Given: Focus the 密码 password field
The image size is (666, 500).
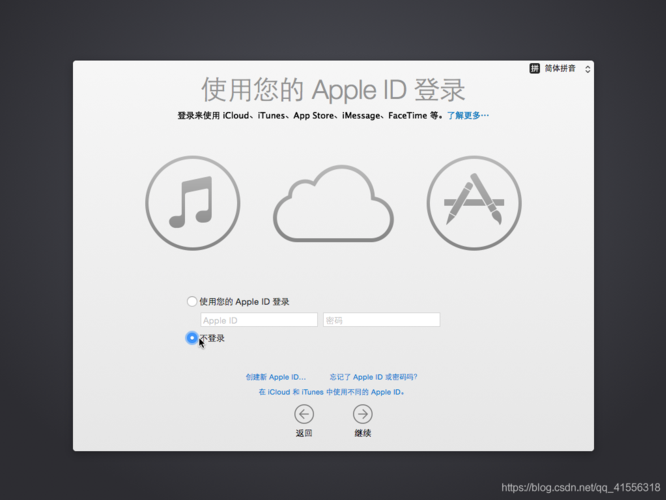Looking at the screenshot, I should pyautogui.click(x=381, y=320).
